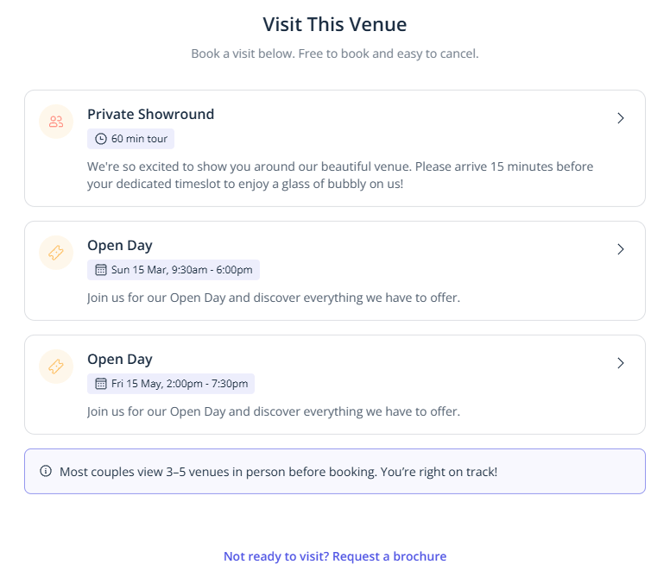Click the Request a brochure link

pos(335,556)
